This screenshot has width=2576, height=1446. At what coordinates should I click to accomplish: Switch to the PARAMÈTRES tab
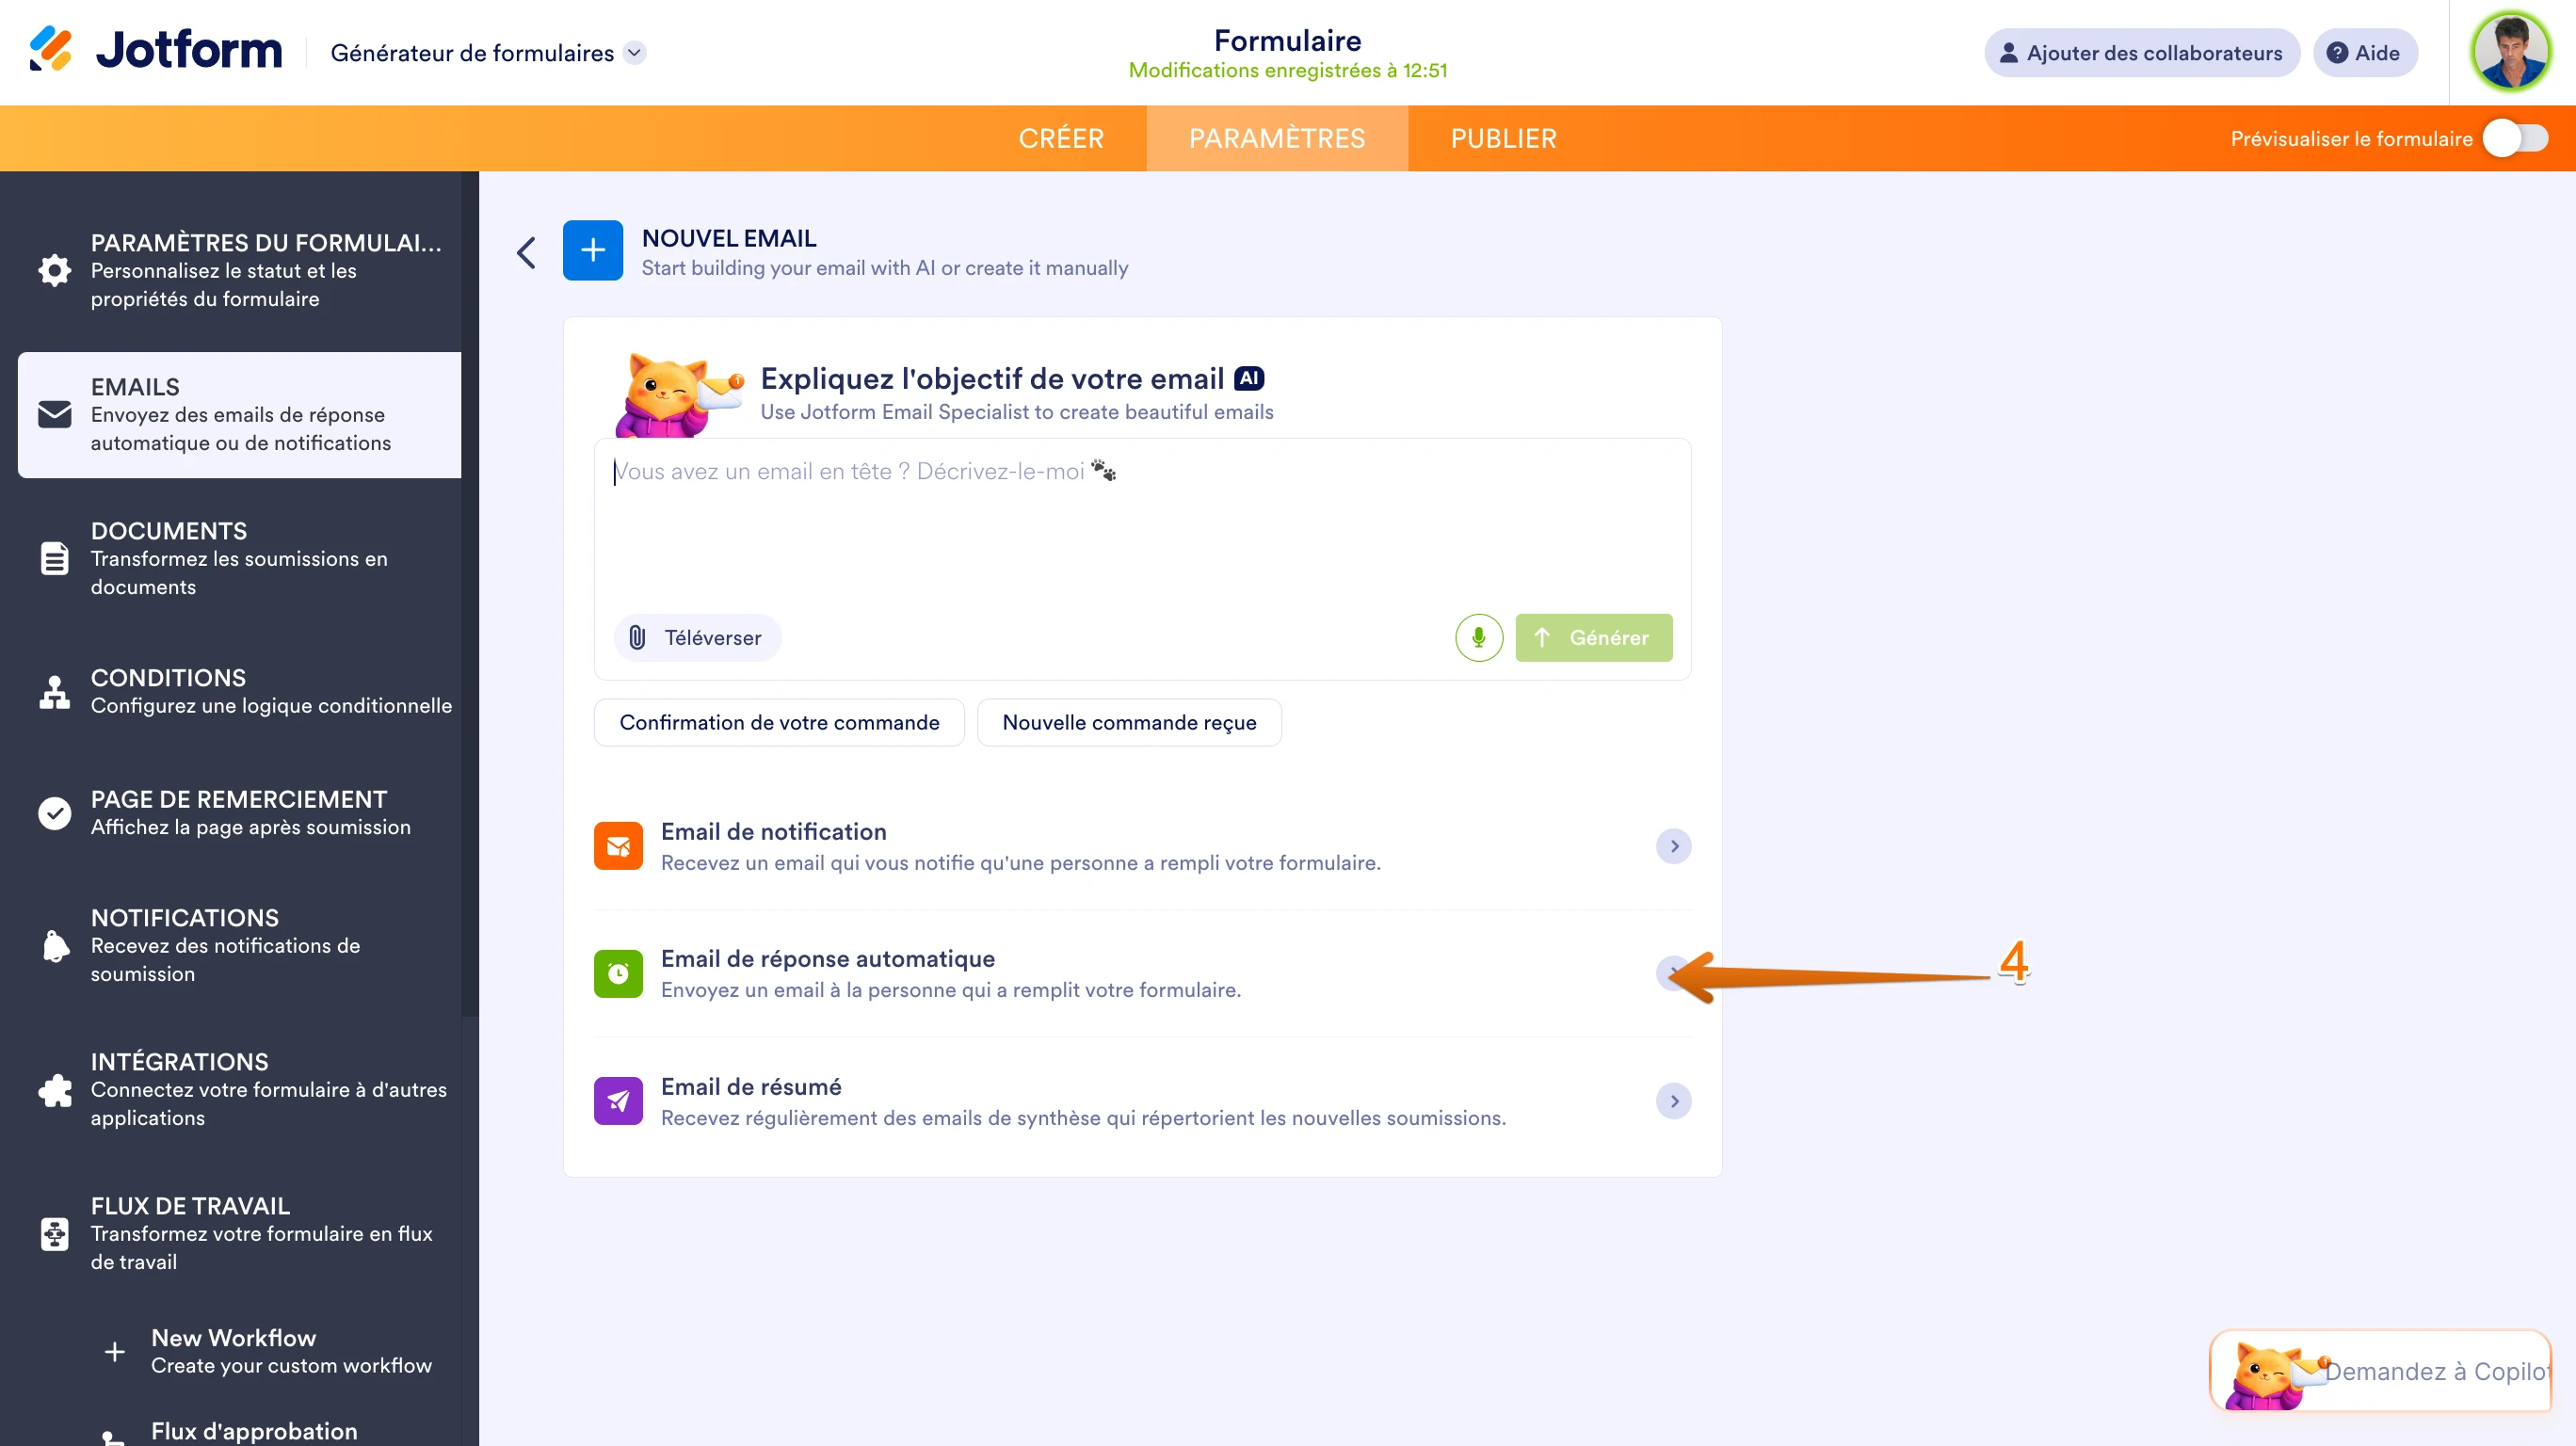tap(1276, 138)
